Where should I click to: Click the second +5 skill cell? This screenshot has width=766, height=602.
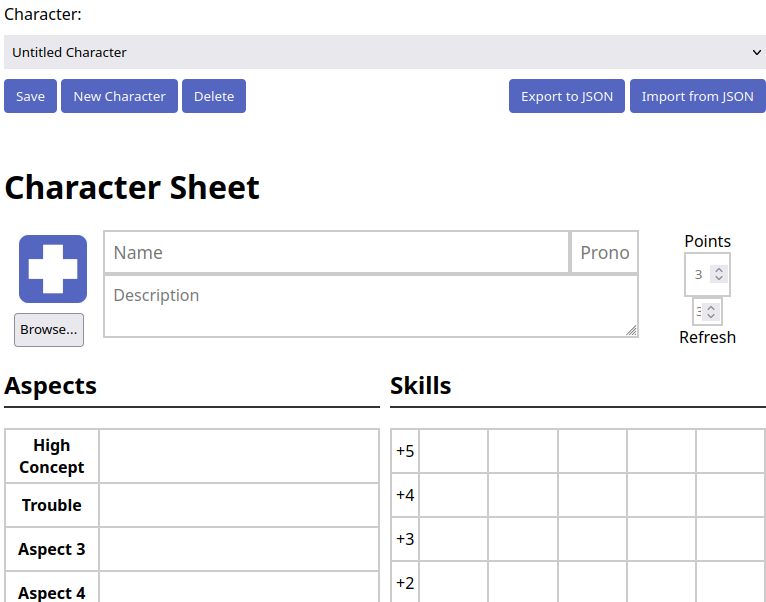click(x=523, y=451)
